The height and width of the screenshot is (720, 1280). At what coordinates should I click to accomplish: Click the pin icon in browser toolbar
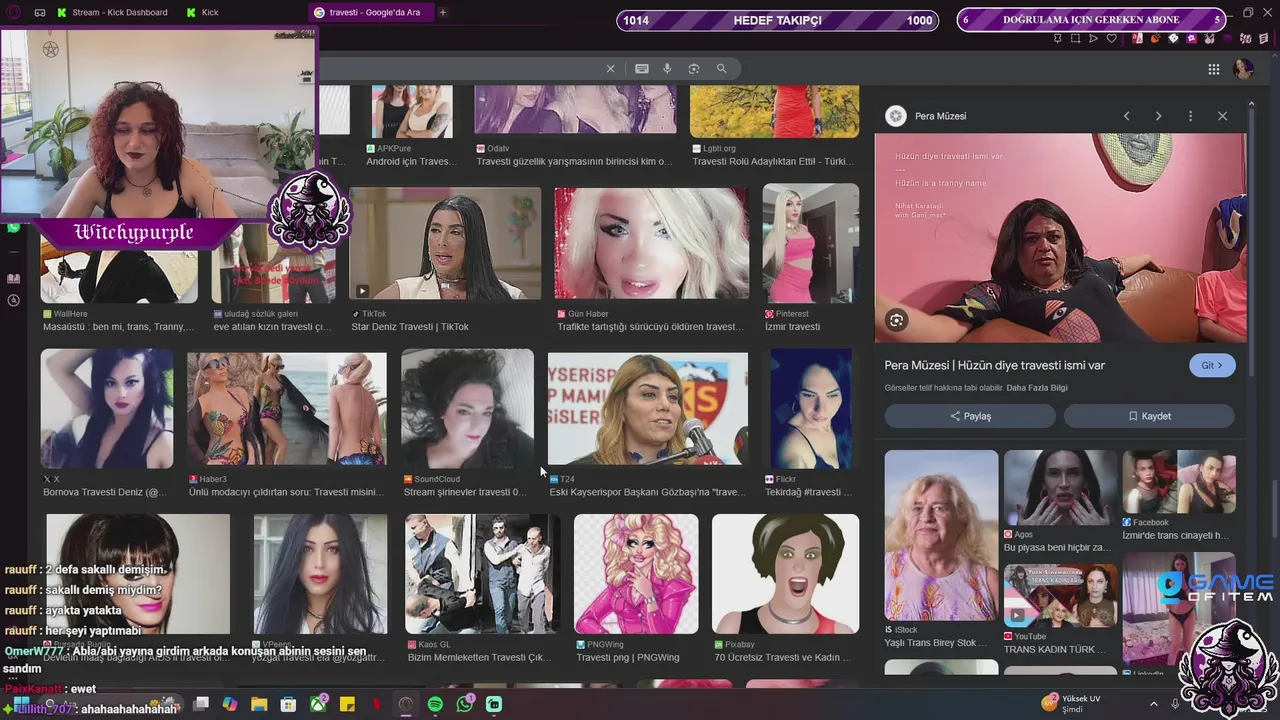(x=1057, y=39)
